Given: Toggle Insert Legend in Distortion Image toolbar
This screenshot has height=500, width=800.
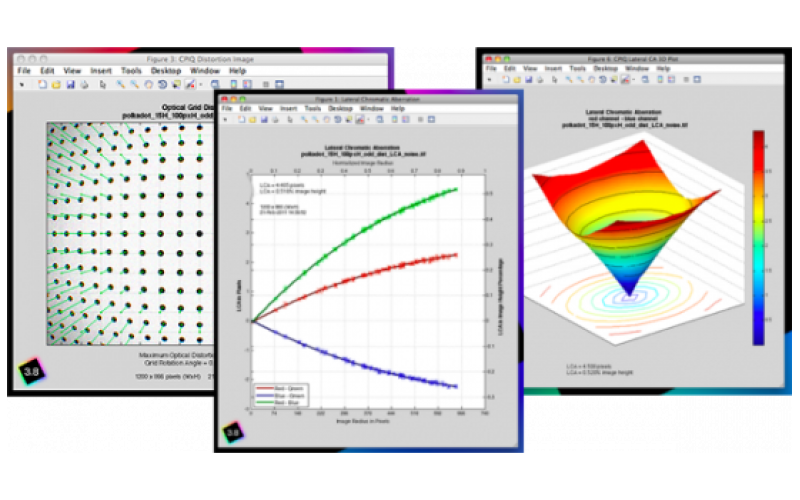Looking at the screenshot, I should tap(247, 85).
